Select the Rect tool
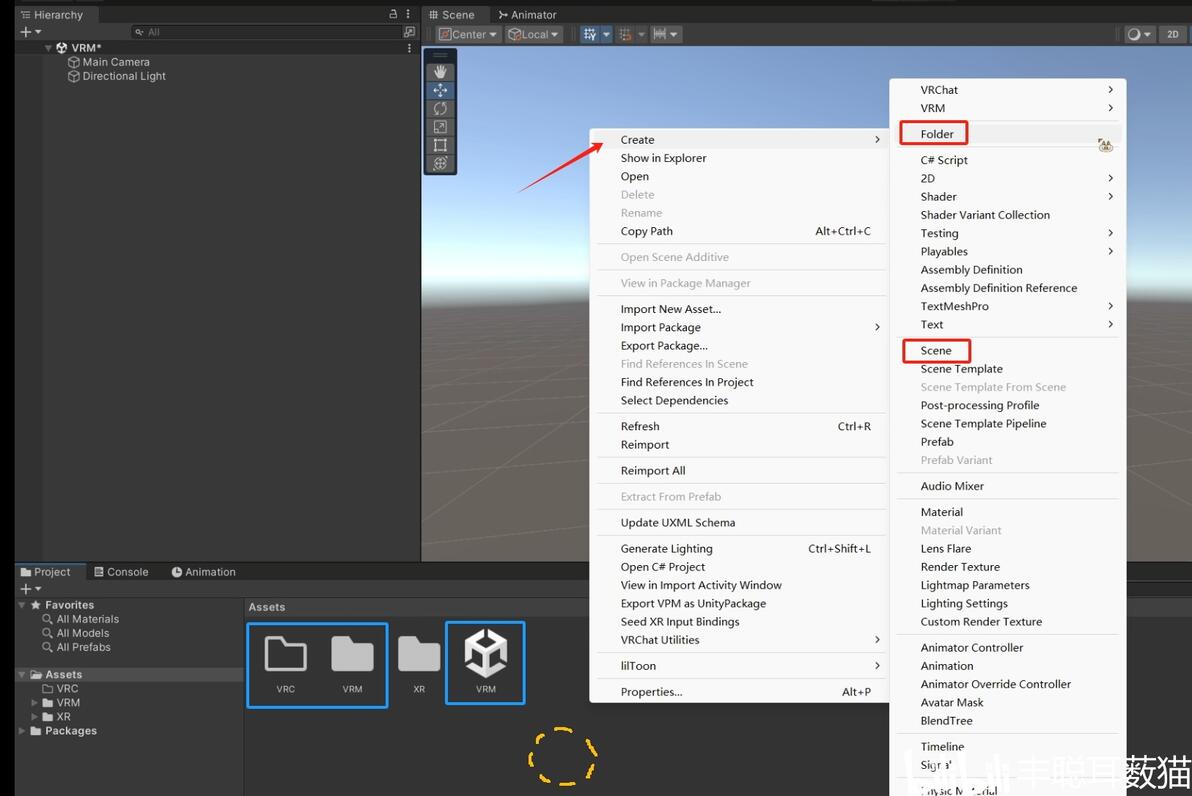 pyautogui.click(x=440, y=144)
